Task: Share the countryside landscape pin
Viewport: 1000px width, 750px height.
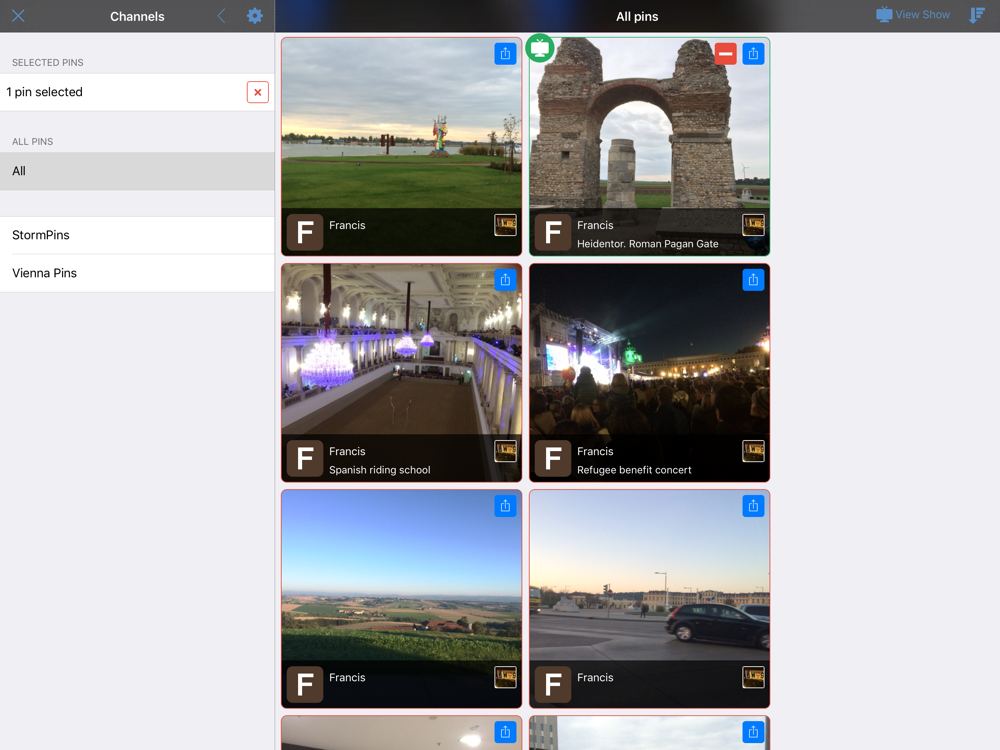Action: 505,506
